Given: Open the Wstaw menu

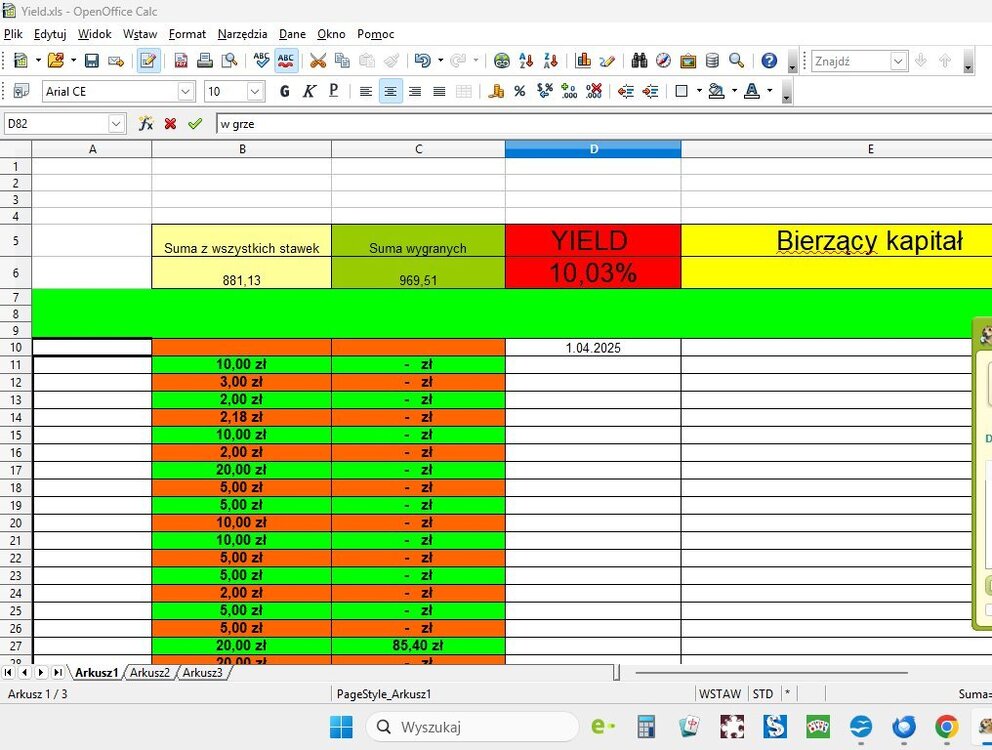Looking at the screenshot, I should click(x=140, y=34).
